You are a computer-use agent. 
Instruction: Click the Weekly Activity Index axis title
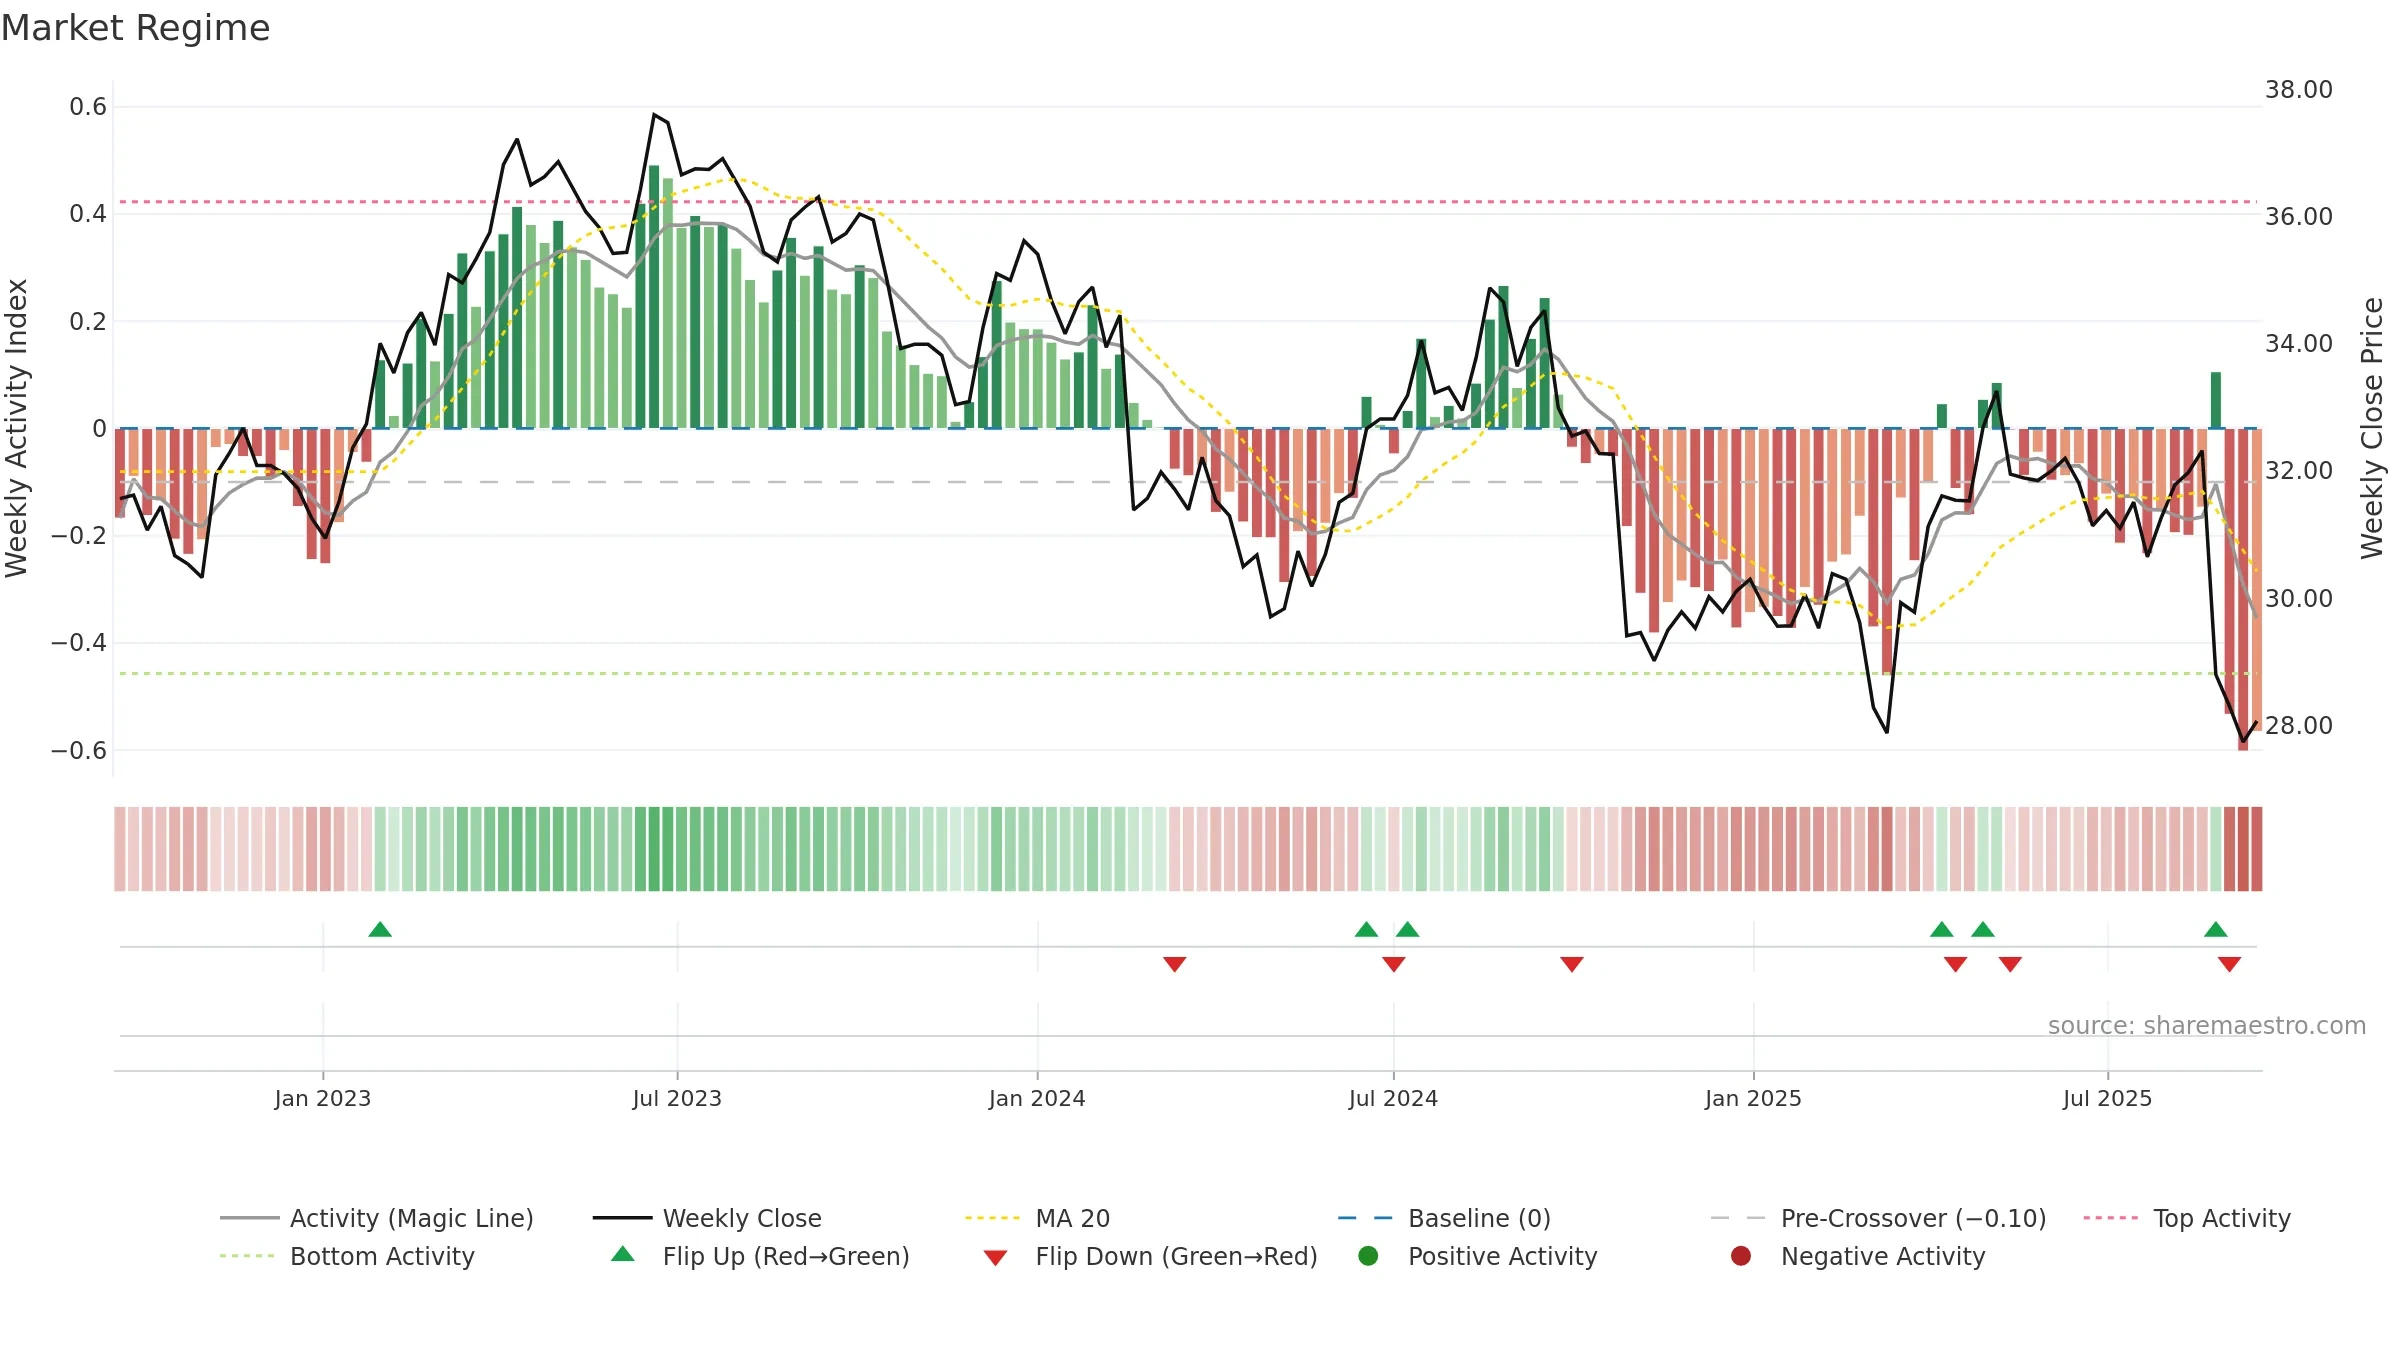[17, 428]
